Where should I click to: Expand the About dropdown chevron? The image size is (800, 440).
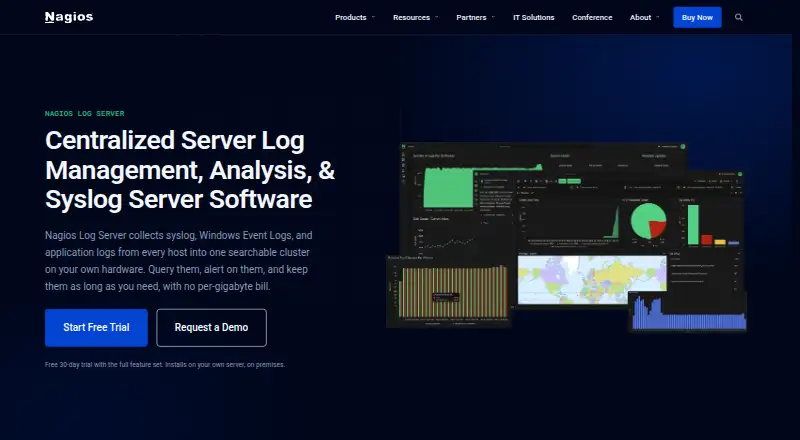pos(658,17)
